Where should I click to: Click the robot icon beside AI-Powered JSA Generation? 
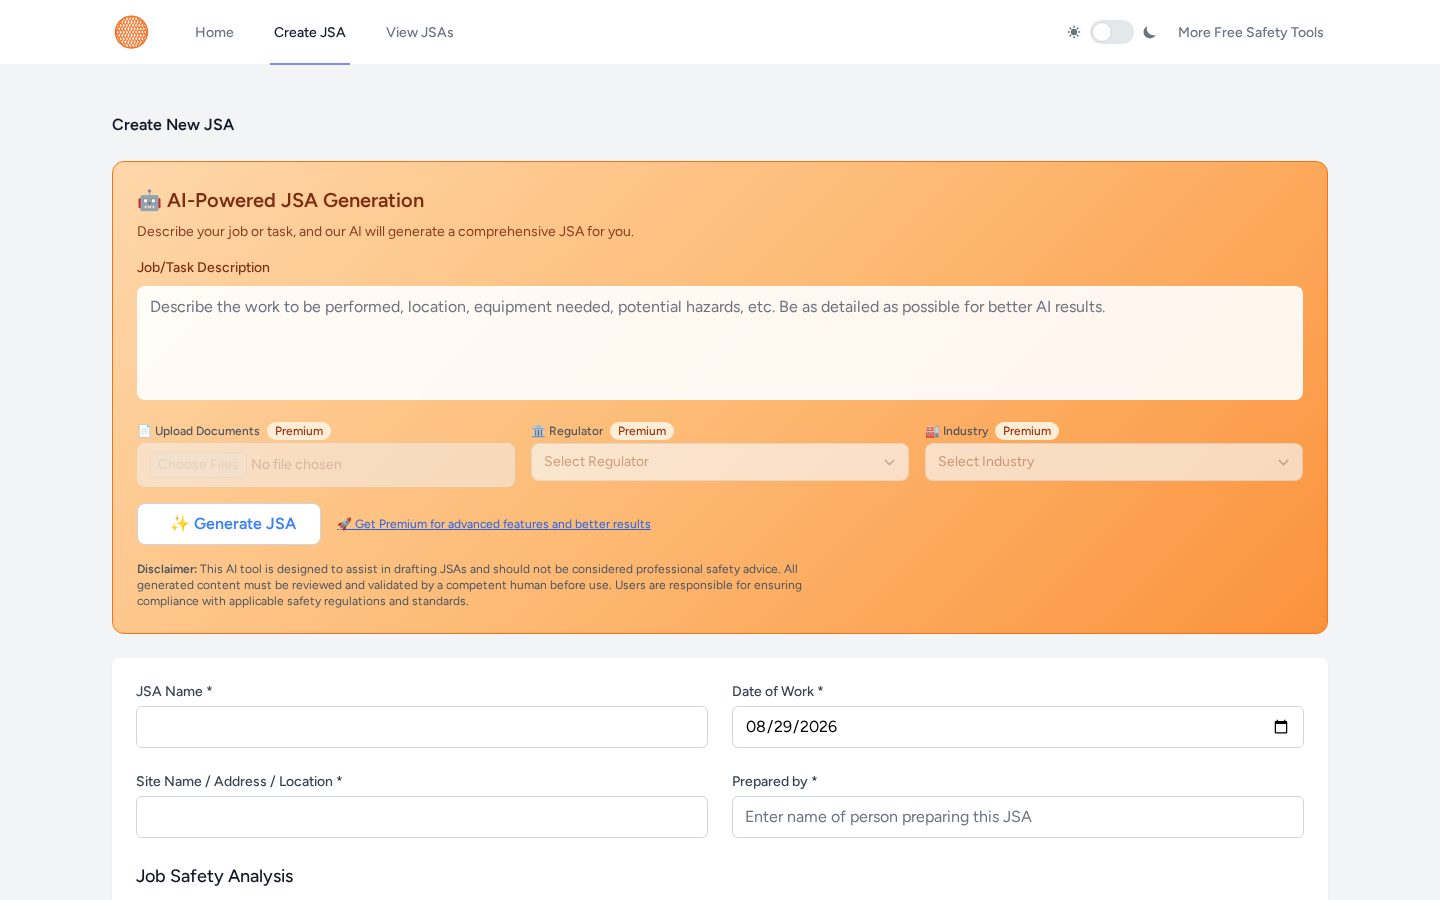pyautogui.click(x=149, y=201)
